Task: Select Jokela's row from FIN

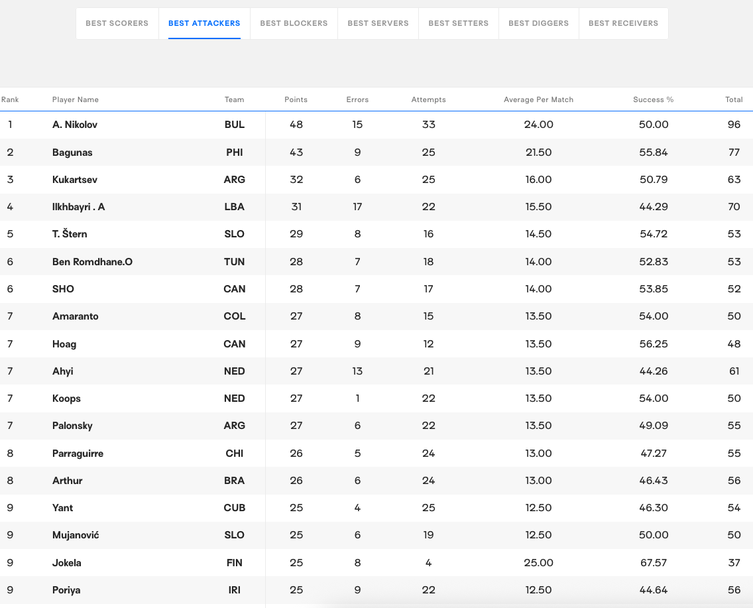Action: coord(67,563)
